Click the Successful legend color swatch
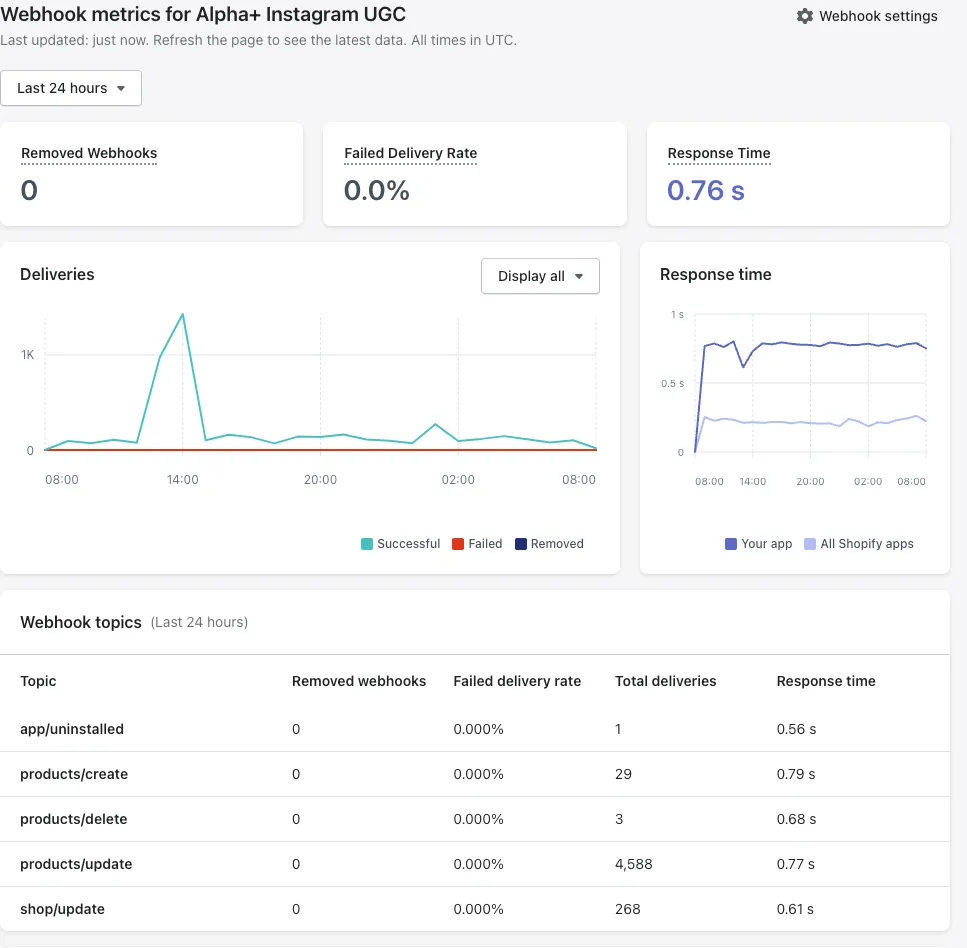967x948 pixels. tap(367, 544)
